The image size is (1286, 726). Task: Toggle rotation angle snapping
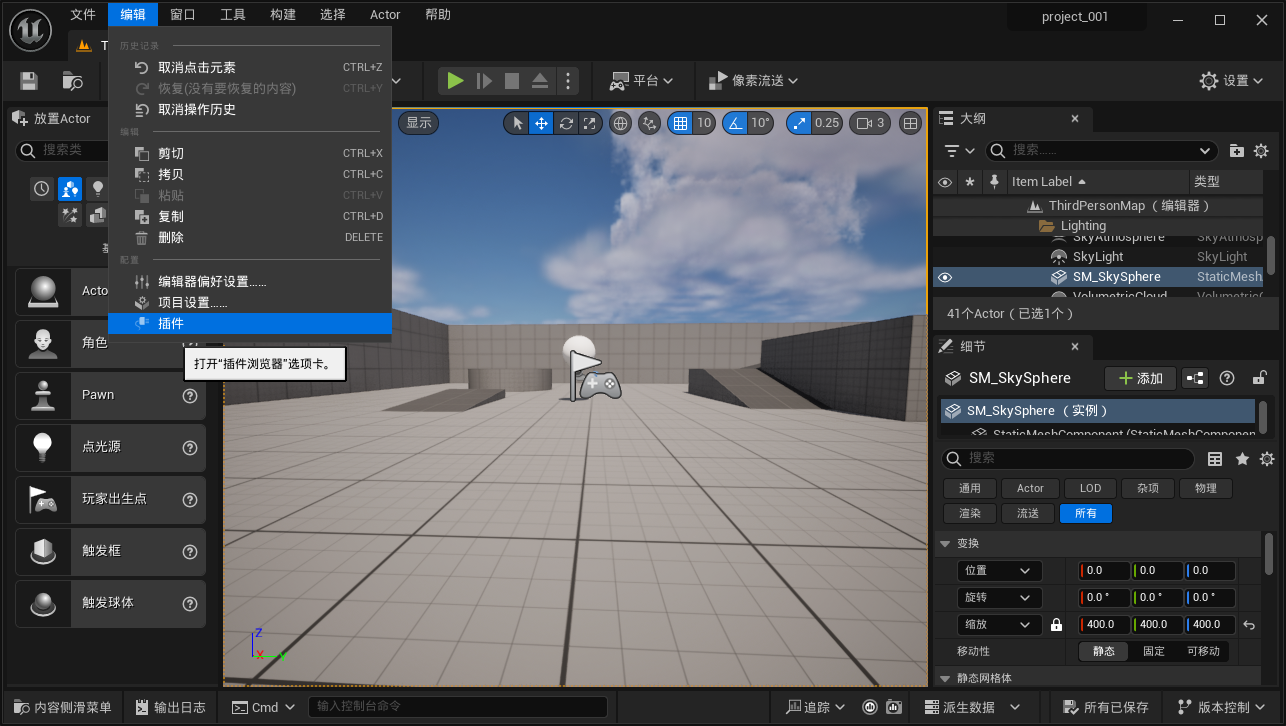point(735,123)
